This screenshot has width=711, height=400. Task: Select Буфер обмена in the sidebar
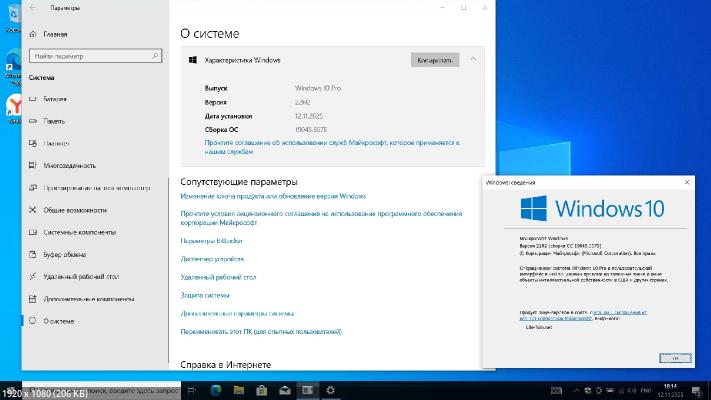point(64,254)
